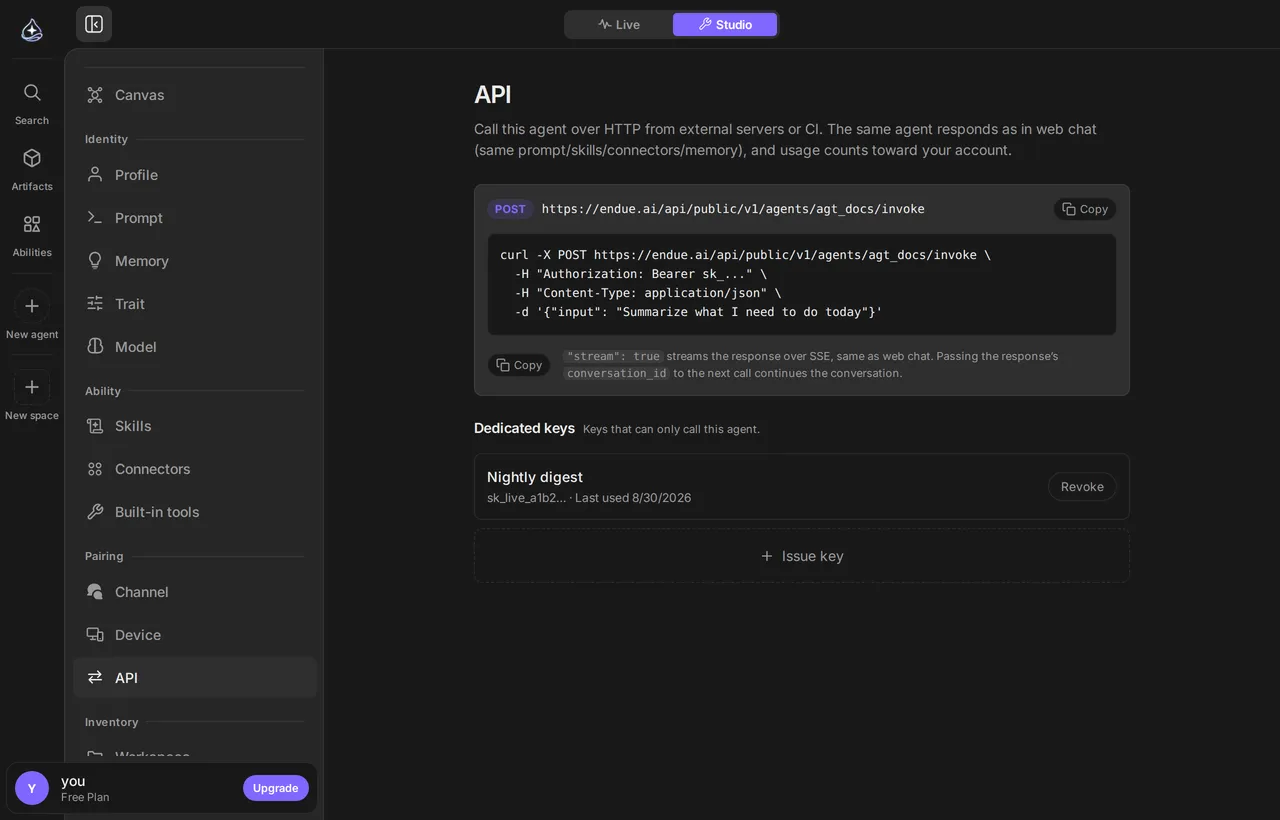Click the Endue logo icon
This screenshot has height=820, width=1280.
click(x=32, y=29)
